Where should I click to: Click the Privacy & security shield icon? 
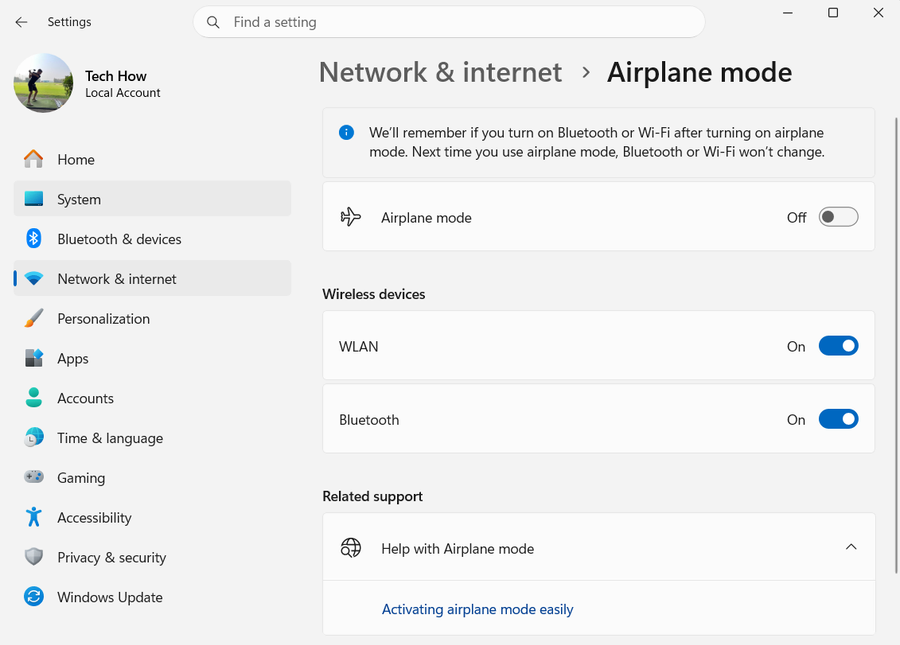(33, 557)
